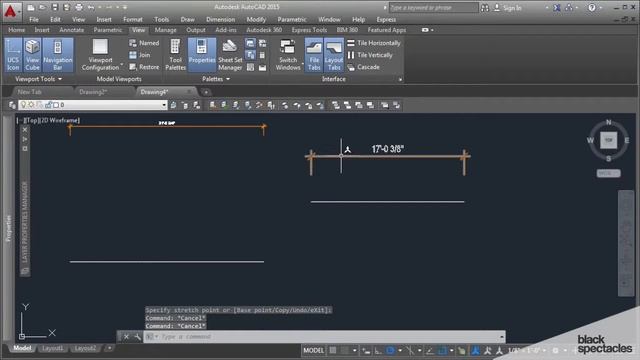Image resolution: width=640 pixels, height=360 pixels.
Task: Click the Join viewports button
Action: point(140,55)
